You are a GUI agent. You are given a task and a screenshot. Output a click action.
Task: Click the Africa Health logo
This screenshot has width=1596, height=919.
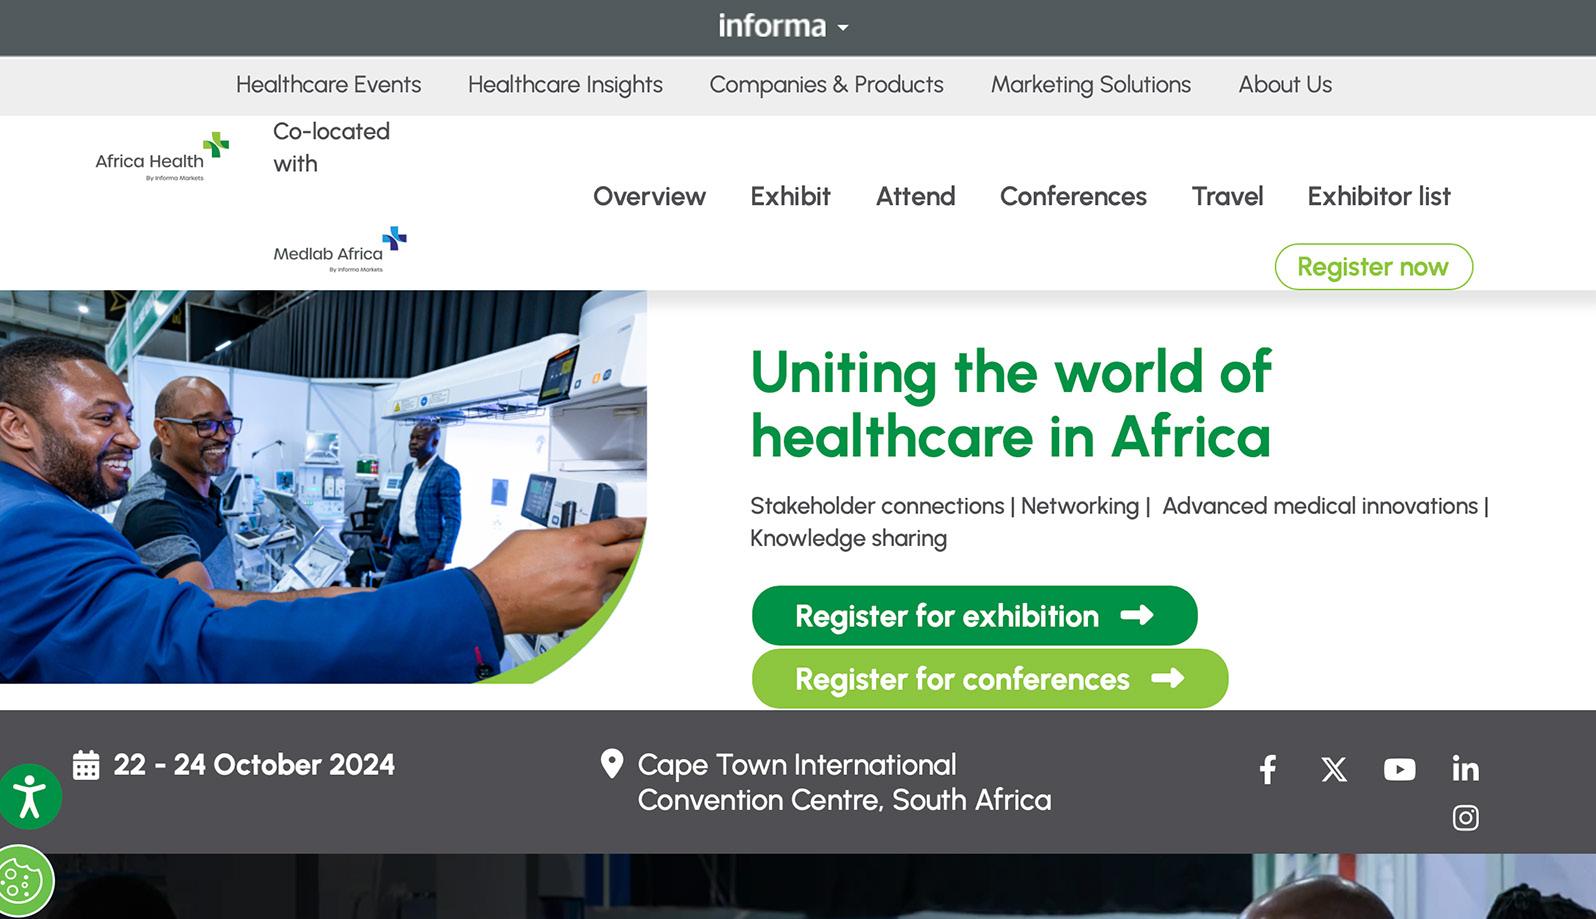click(x=162, y=157)
